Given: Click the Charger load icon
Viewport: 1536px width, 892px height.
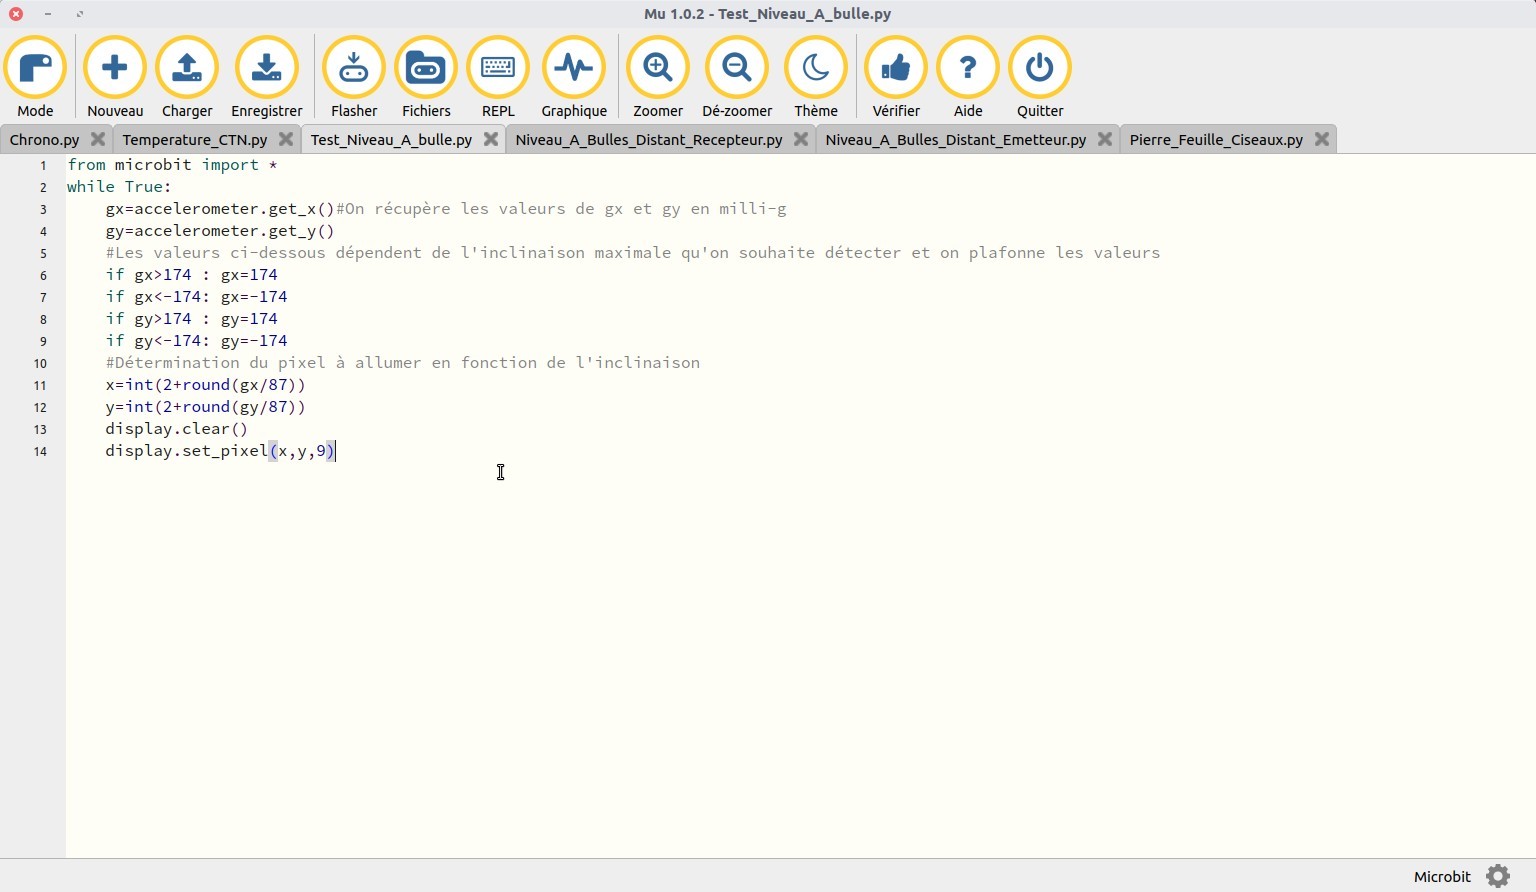Looking at the screenshot, I should coord(187,69).
